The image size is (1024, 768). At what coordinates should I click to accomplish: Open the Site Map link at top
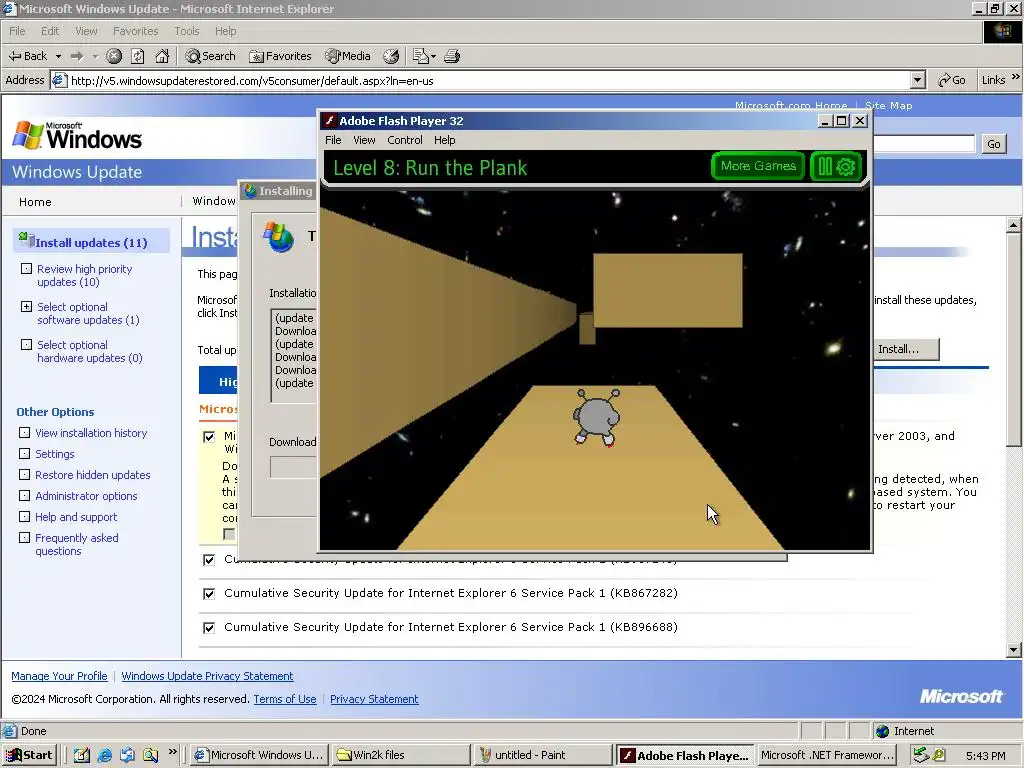[x=888, y=105]
